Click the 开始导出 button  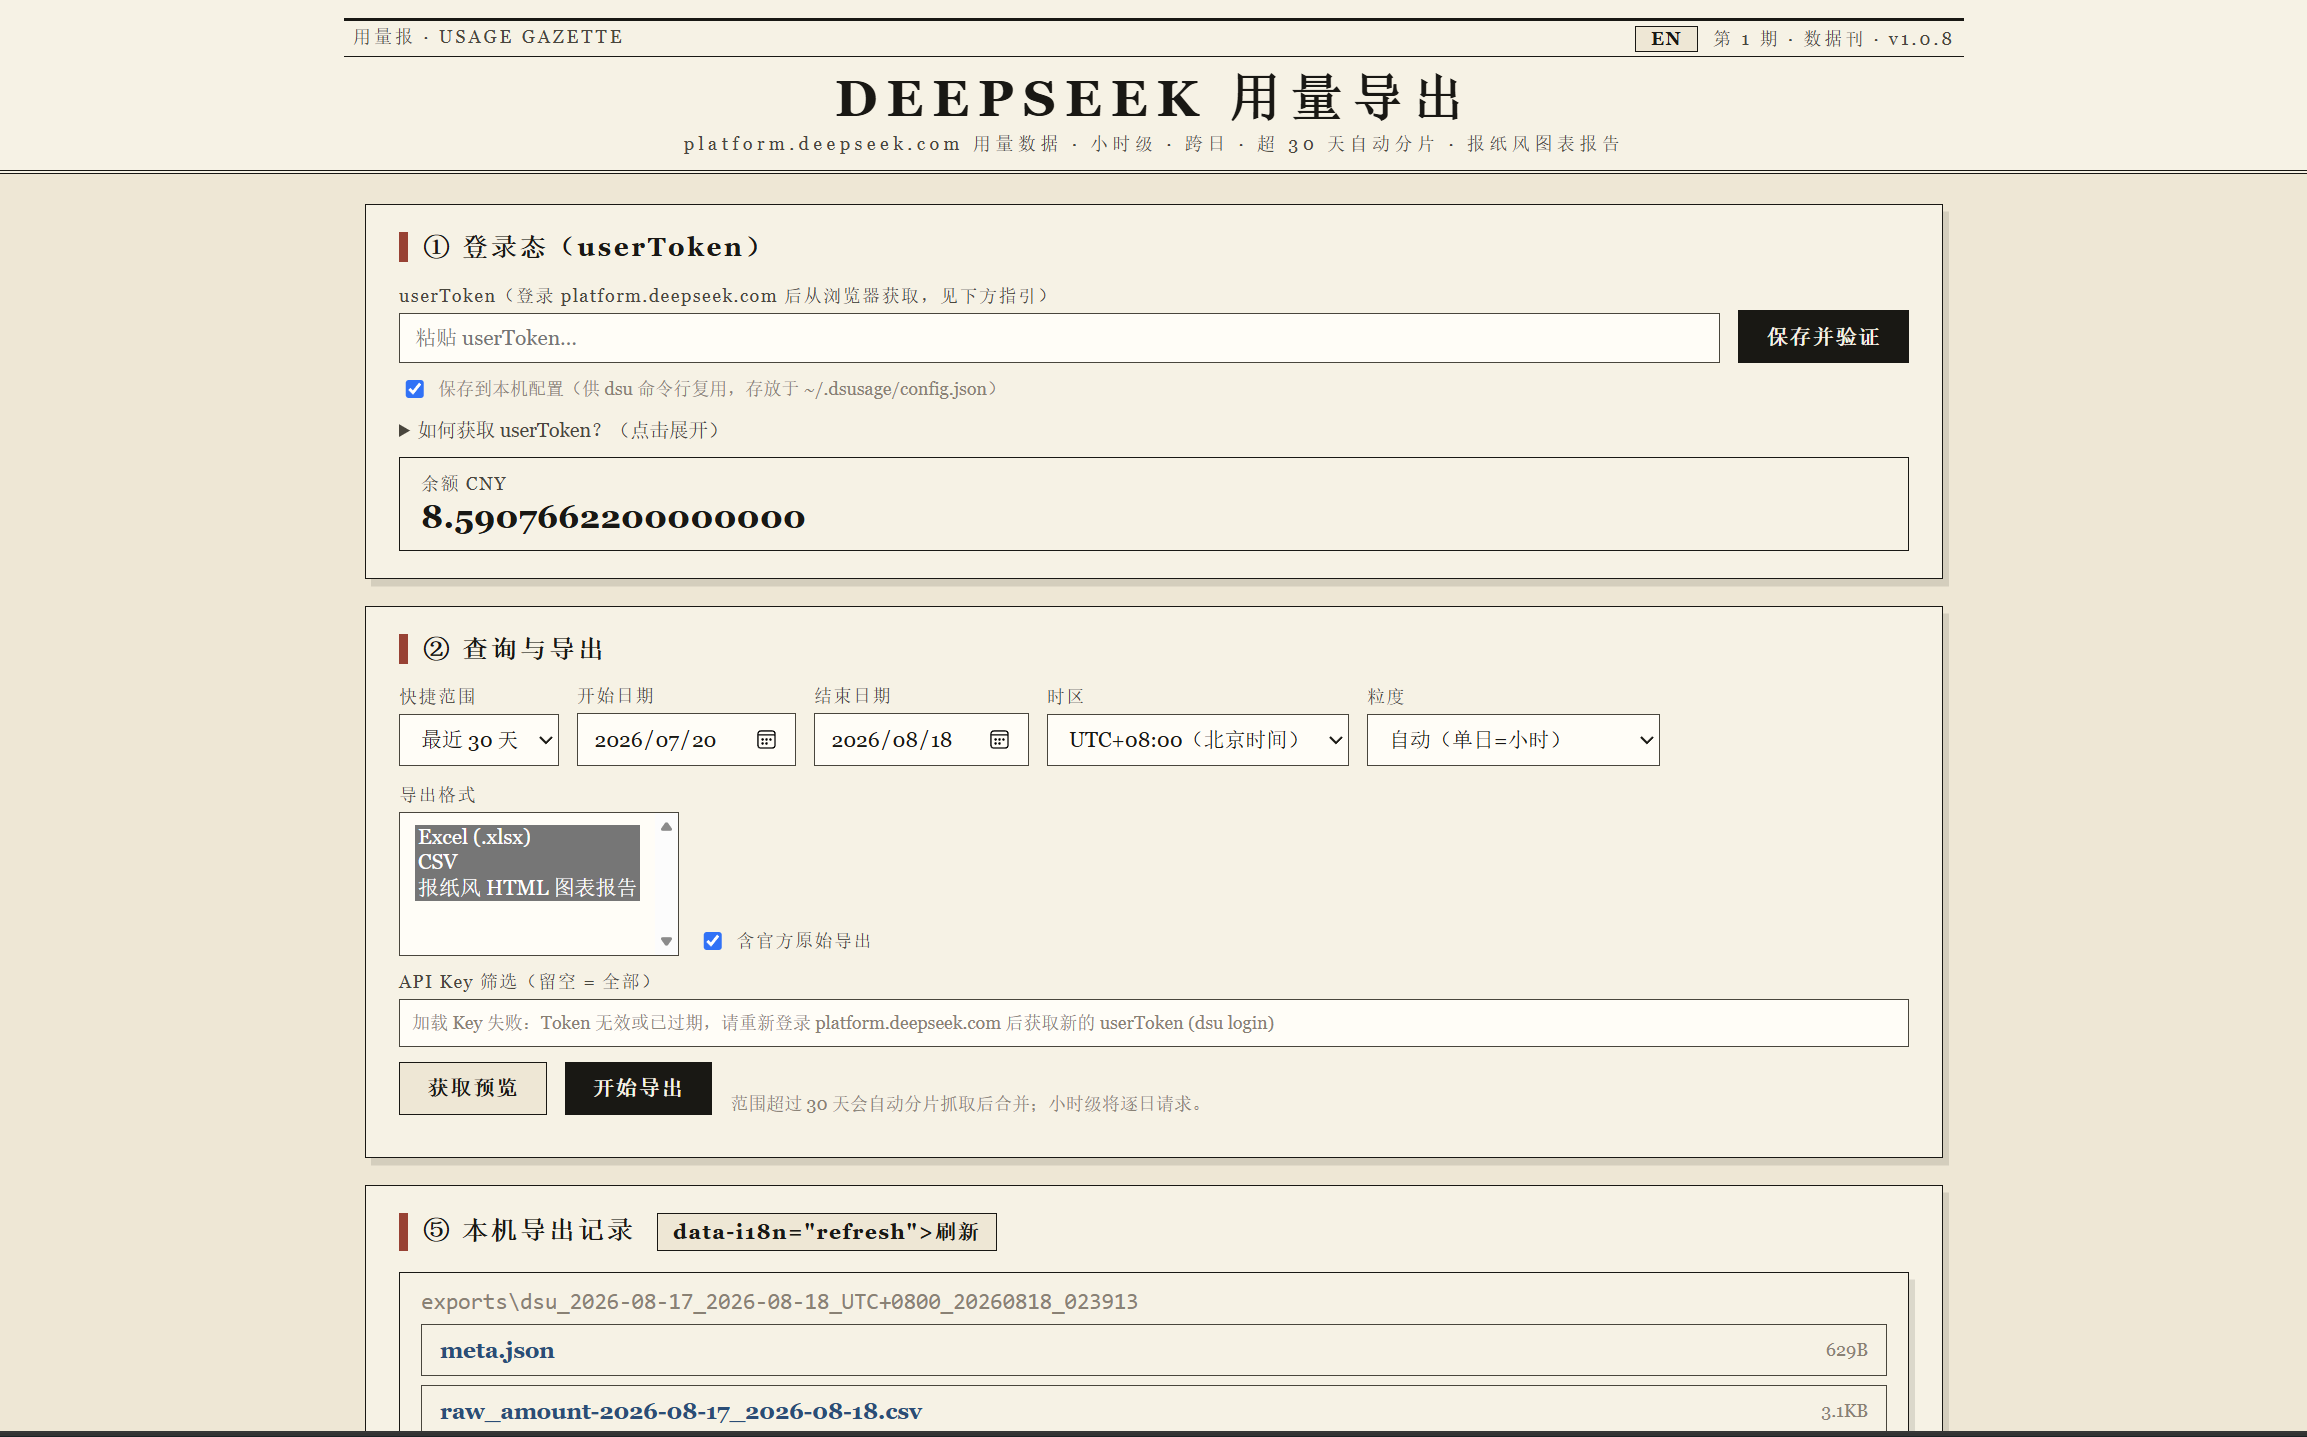click(x=638, y=1088)
